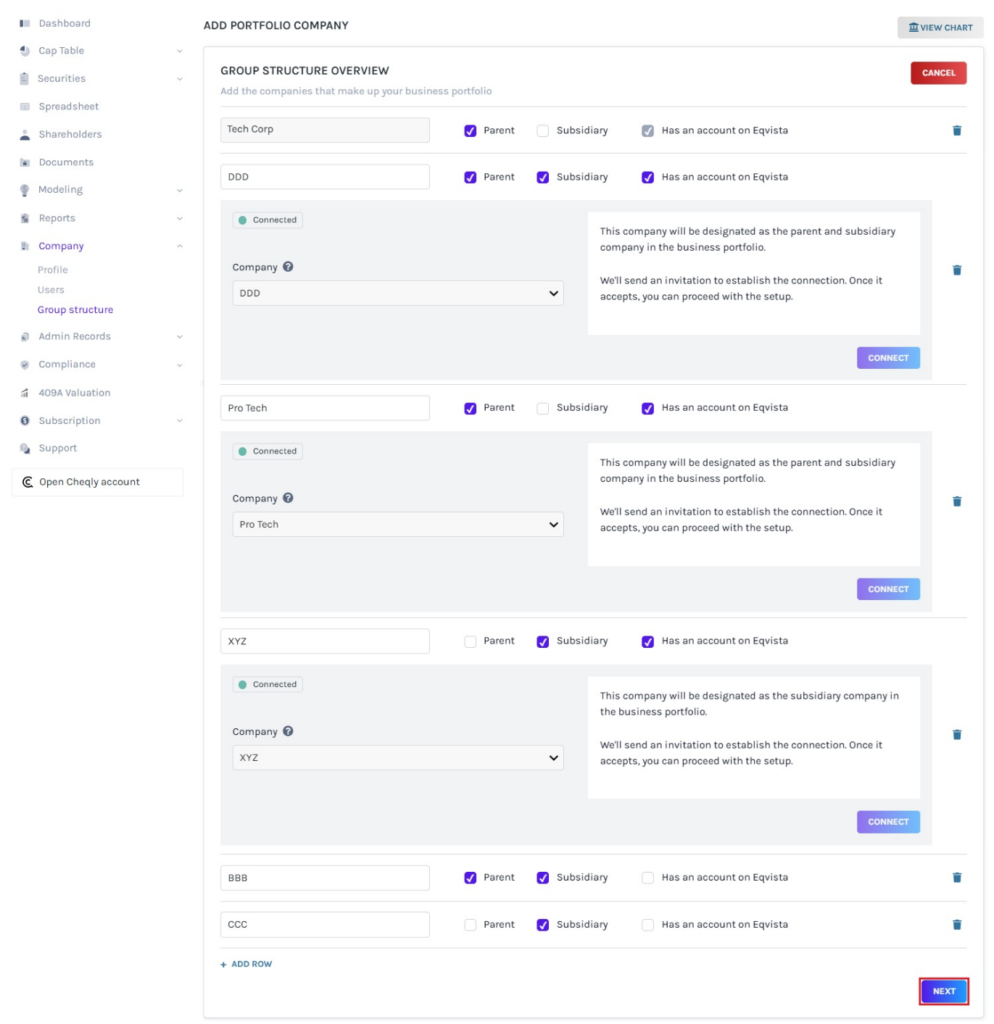Click the Cheqly logo icon
994x1024 pixels.
(x=27, y=482)
